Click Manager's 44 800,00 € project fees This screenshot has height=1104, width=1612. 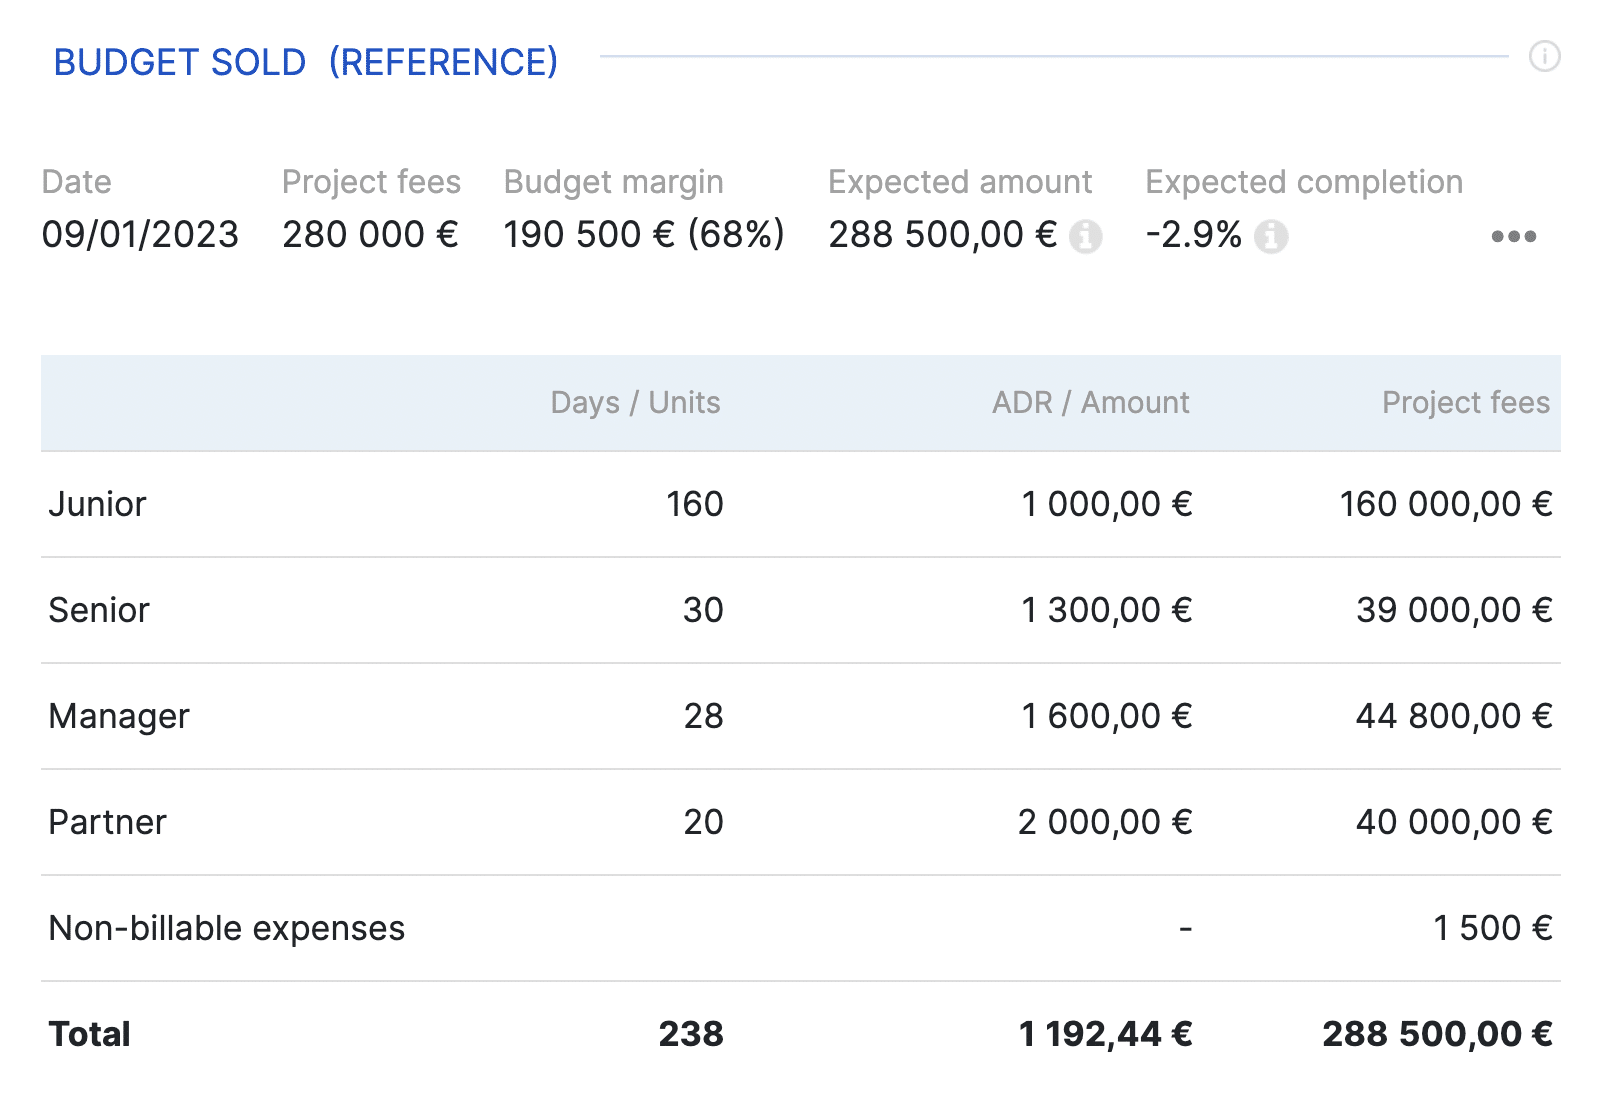(1453, 716)
